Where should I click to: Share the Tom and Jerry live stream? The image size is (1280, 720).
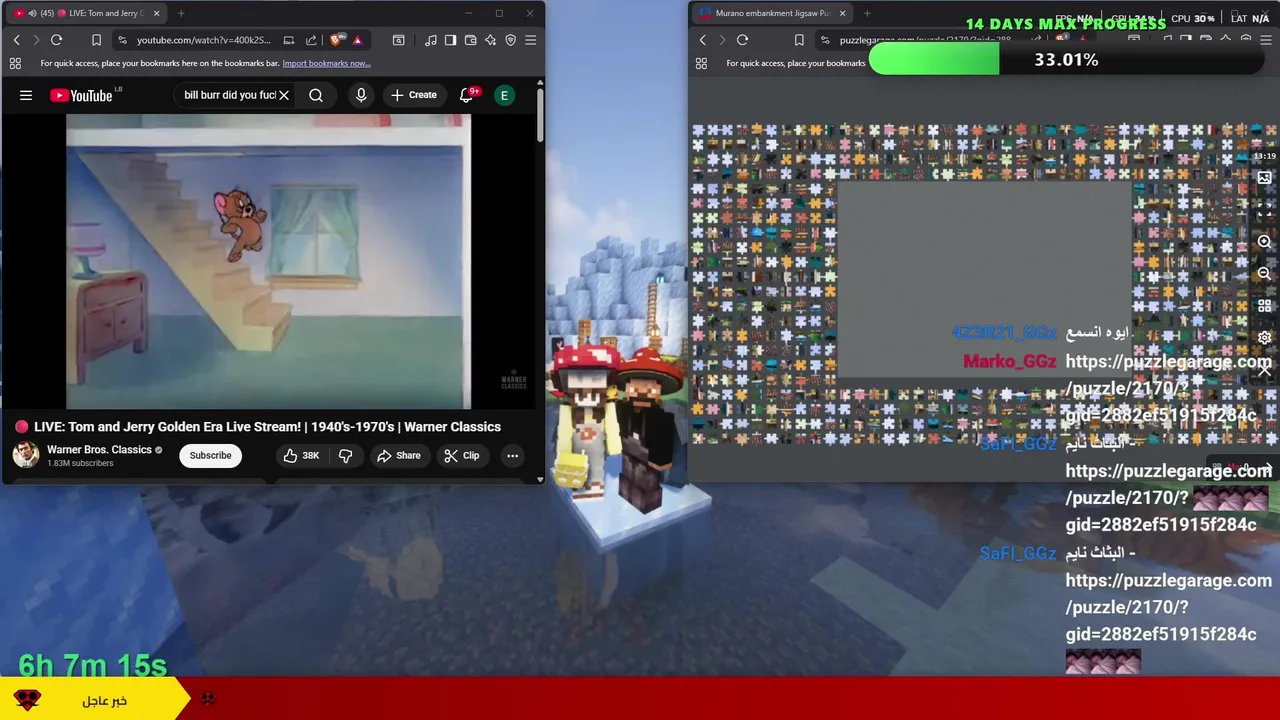398,455
